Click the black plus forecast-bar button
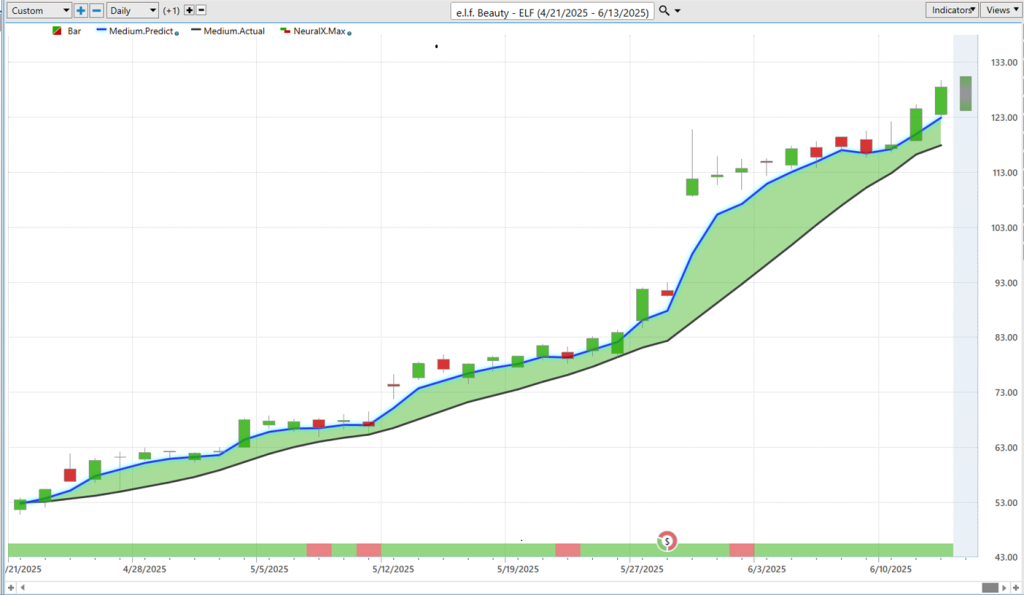 click(189, 10)
